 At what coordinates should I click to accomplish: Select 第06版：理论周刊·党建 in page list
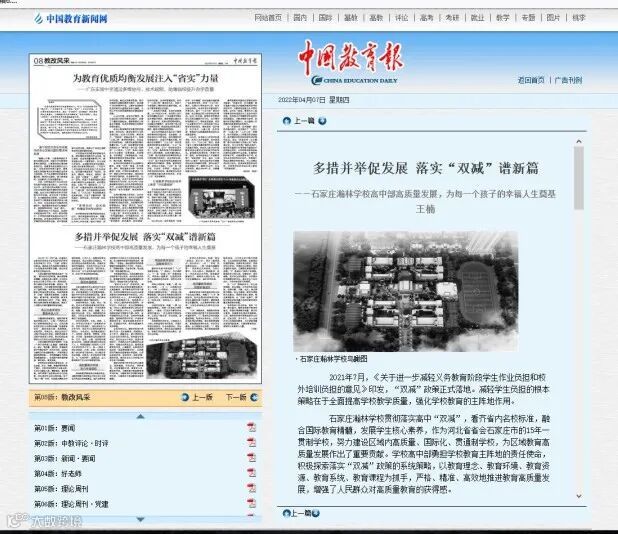(x=71, y=504)
